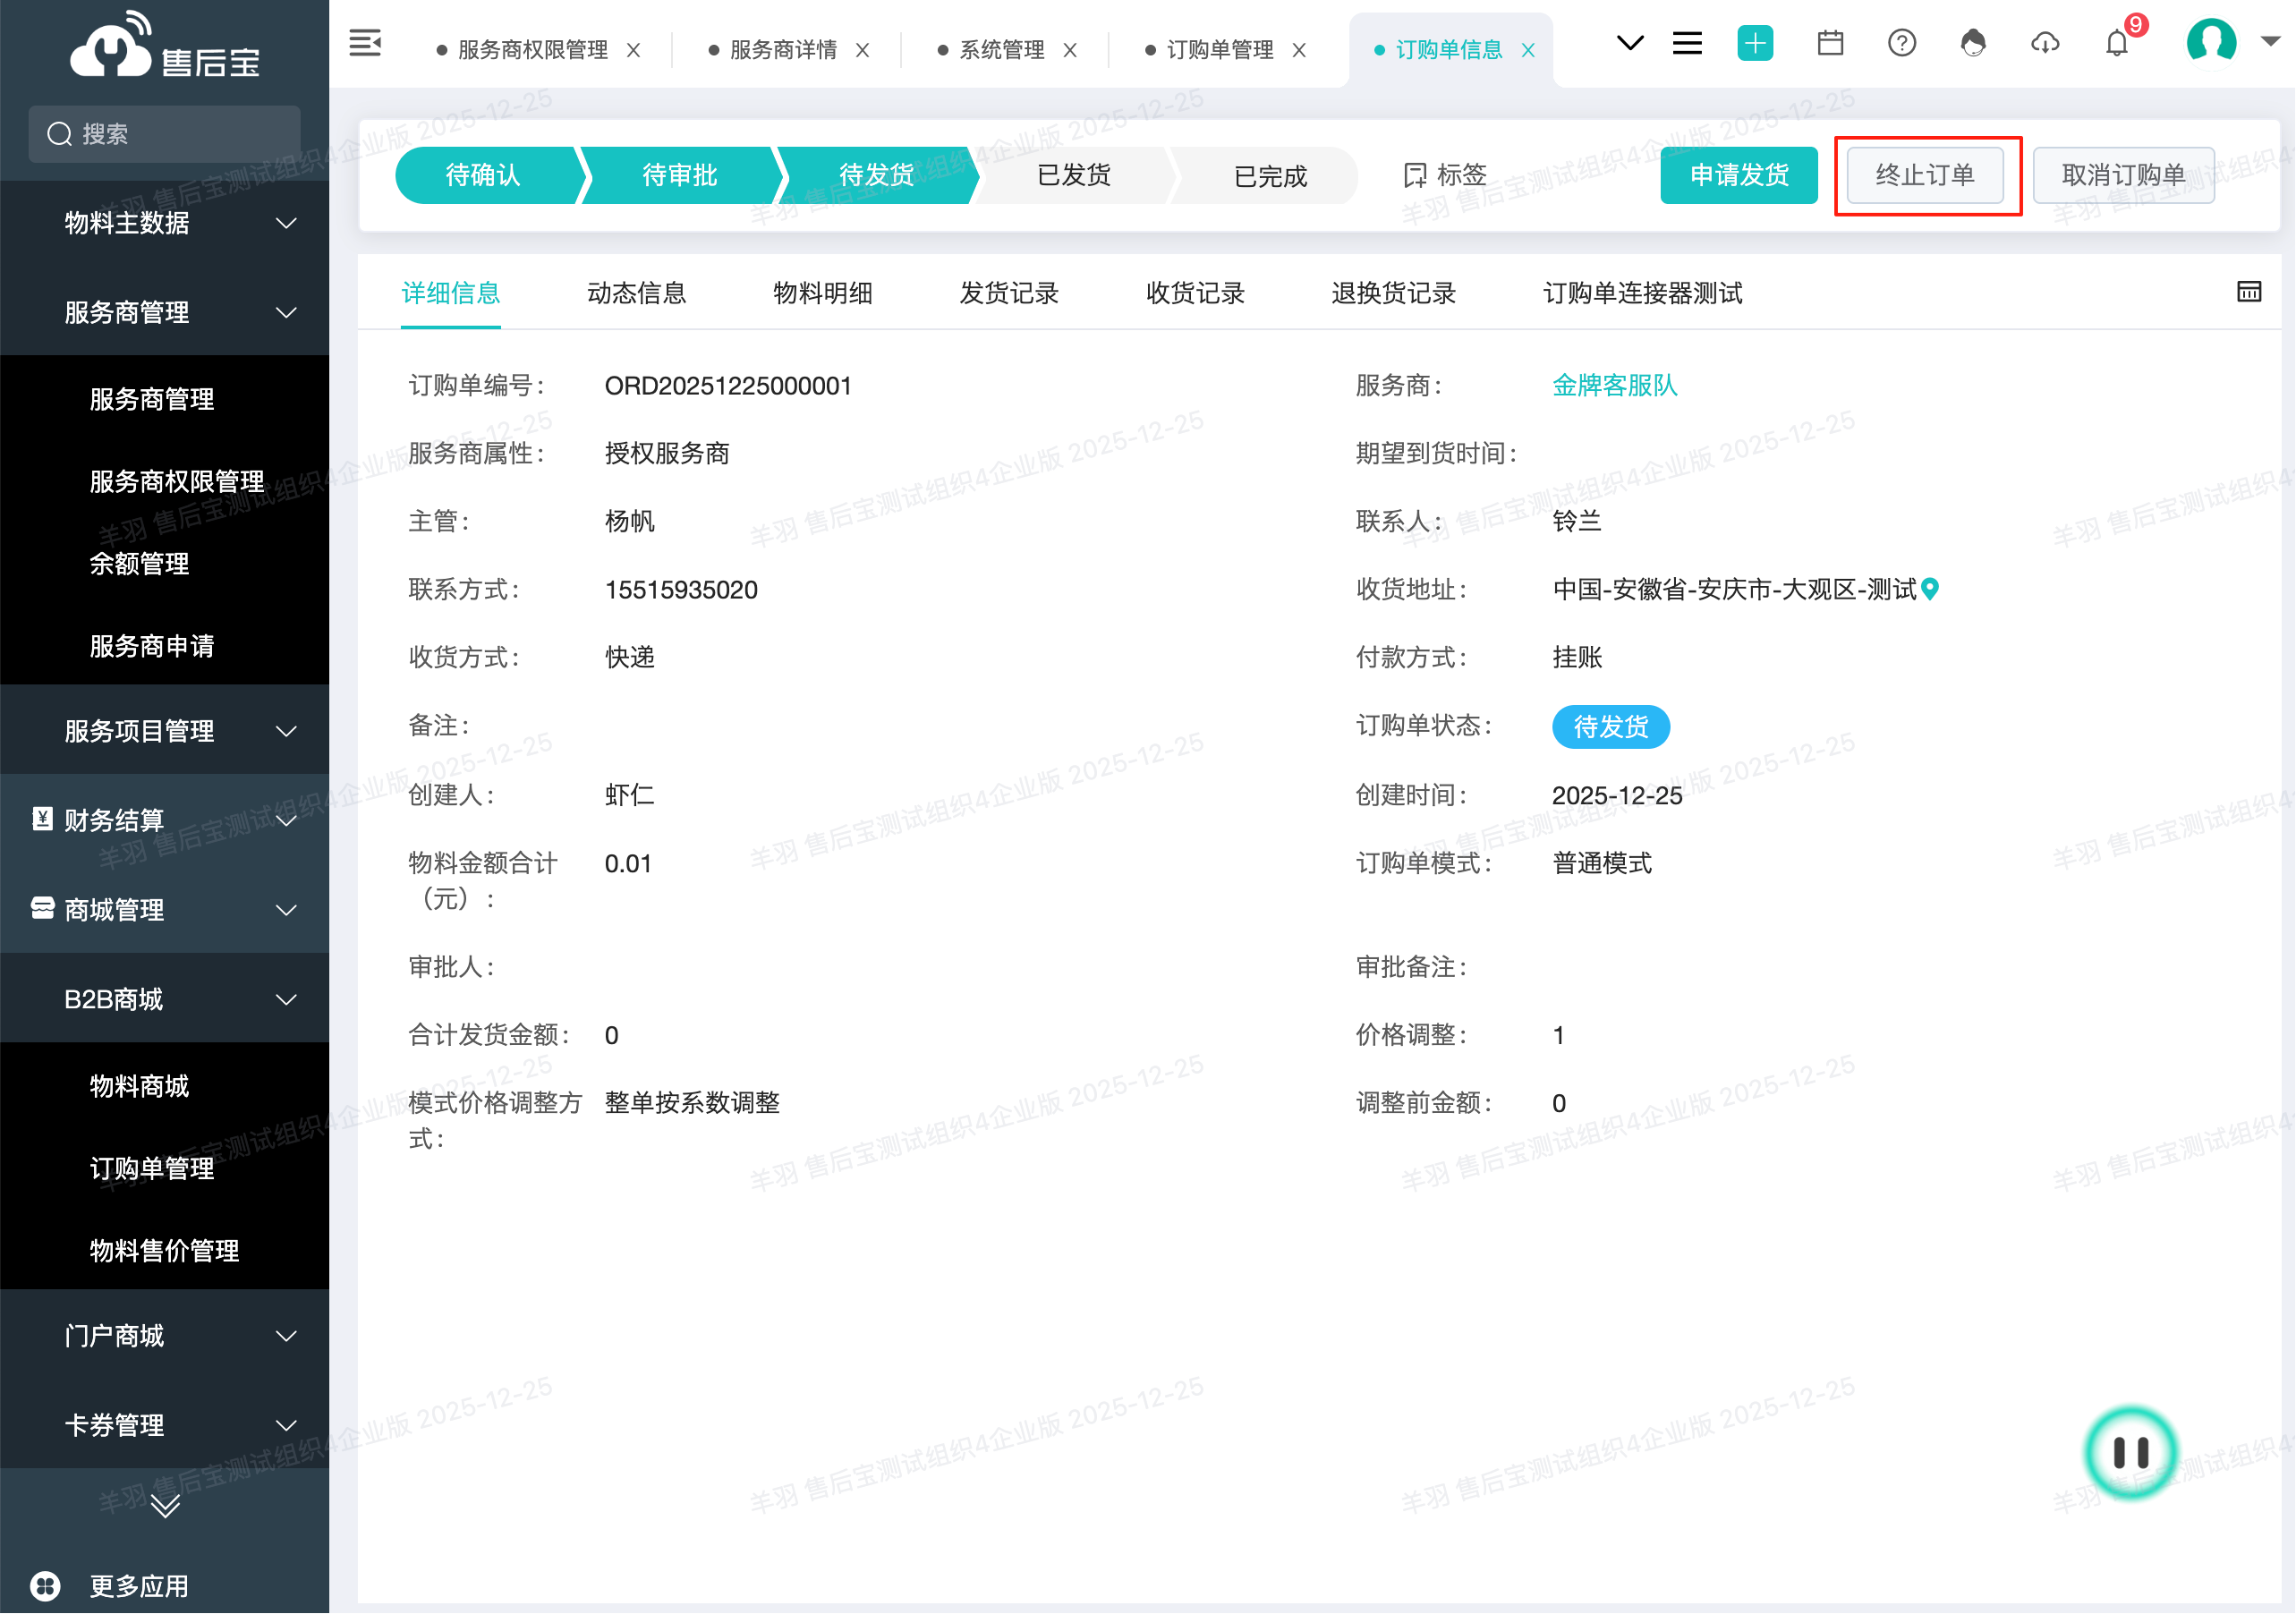
Task: Click the green plus quick-create icon
Action: pyautogui.click(x=1755, y=43)
